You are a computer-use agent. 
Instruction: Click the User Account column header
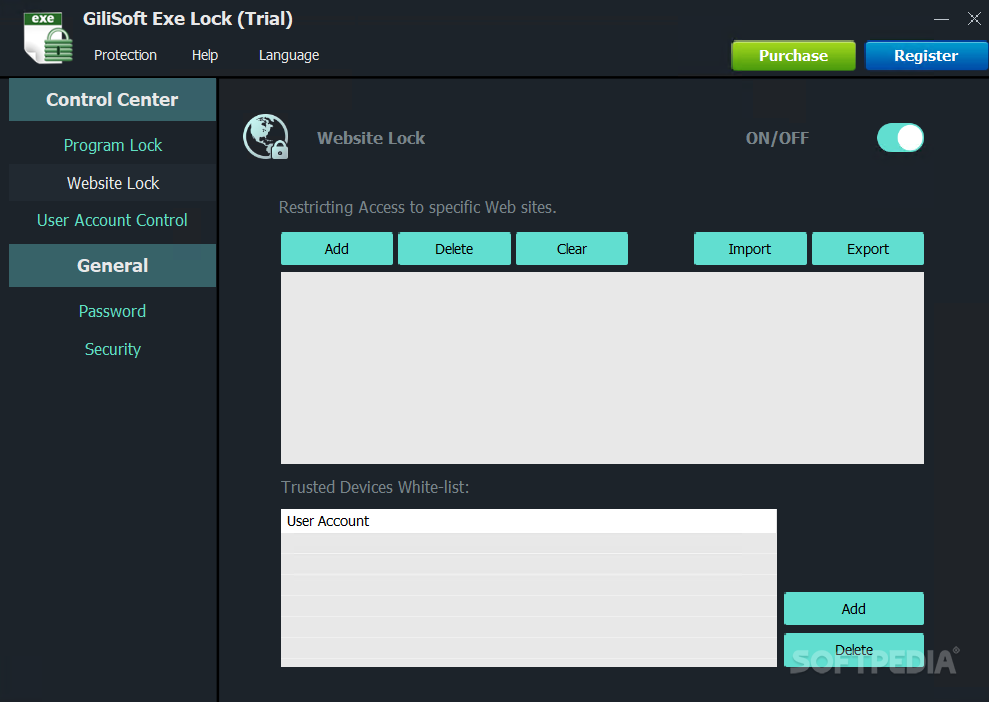click(529, 521)
